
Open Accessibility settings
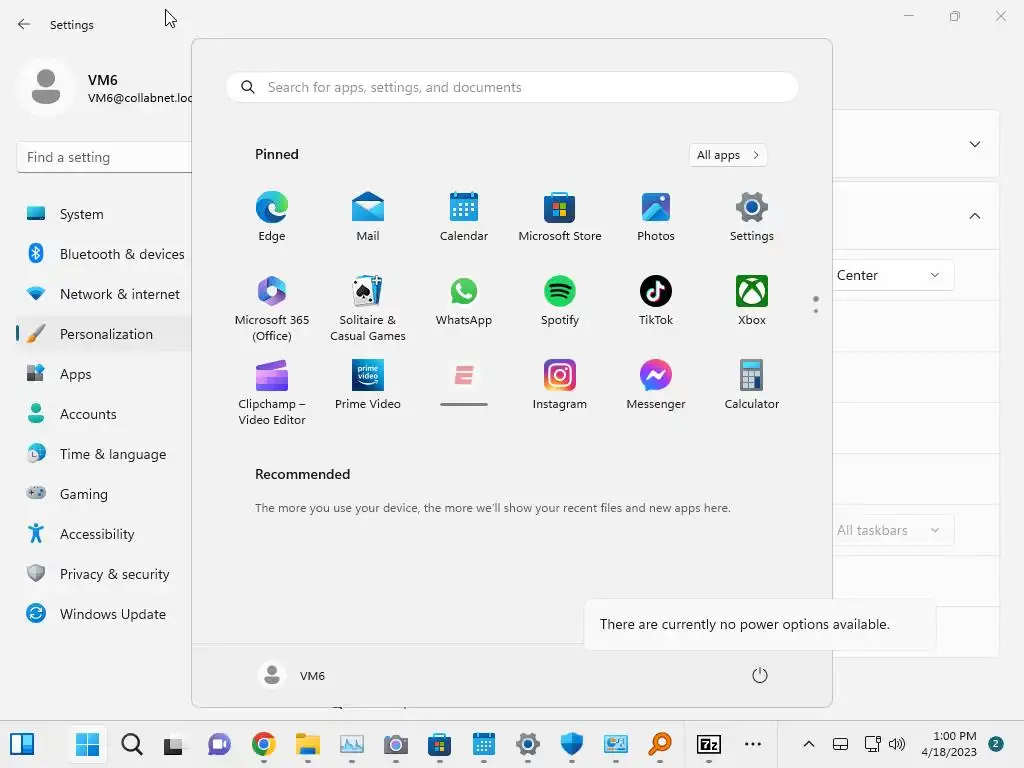104,534
